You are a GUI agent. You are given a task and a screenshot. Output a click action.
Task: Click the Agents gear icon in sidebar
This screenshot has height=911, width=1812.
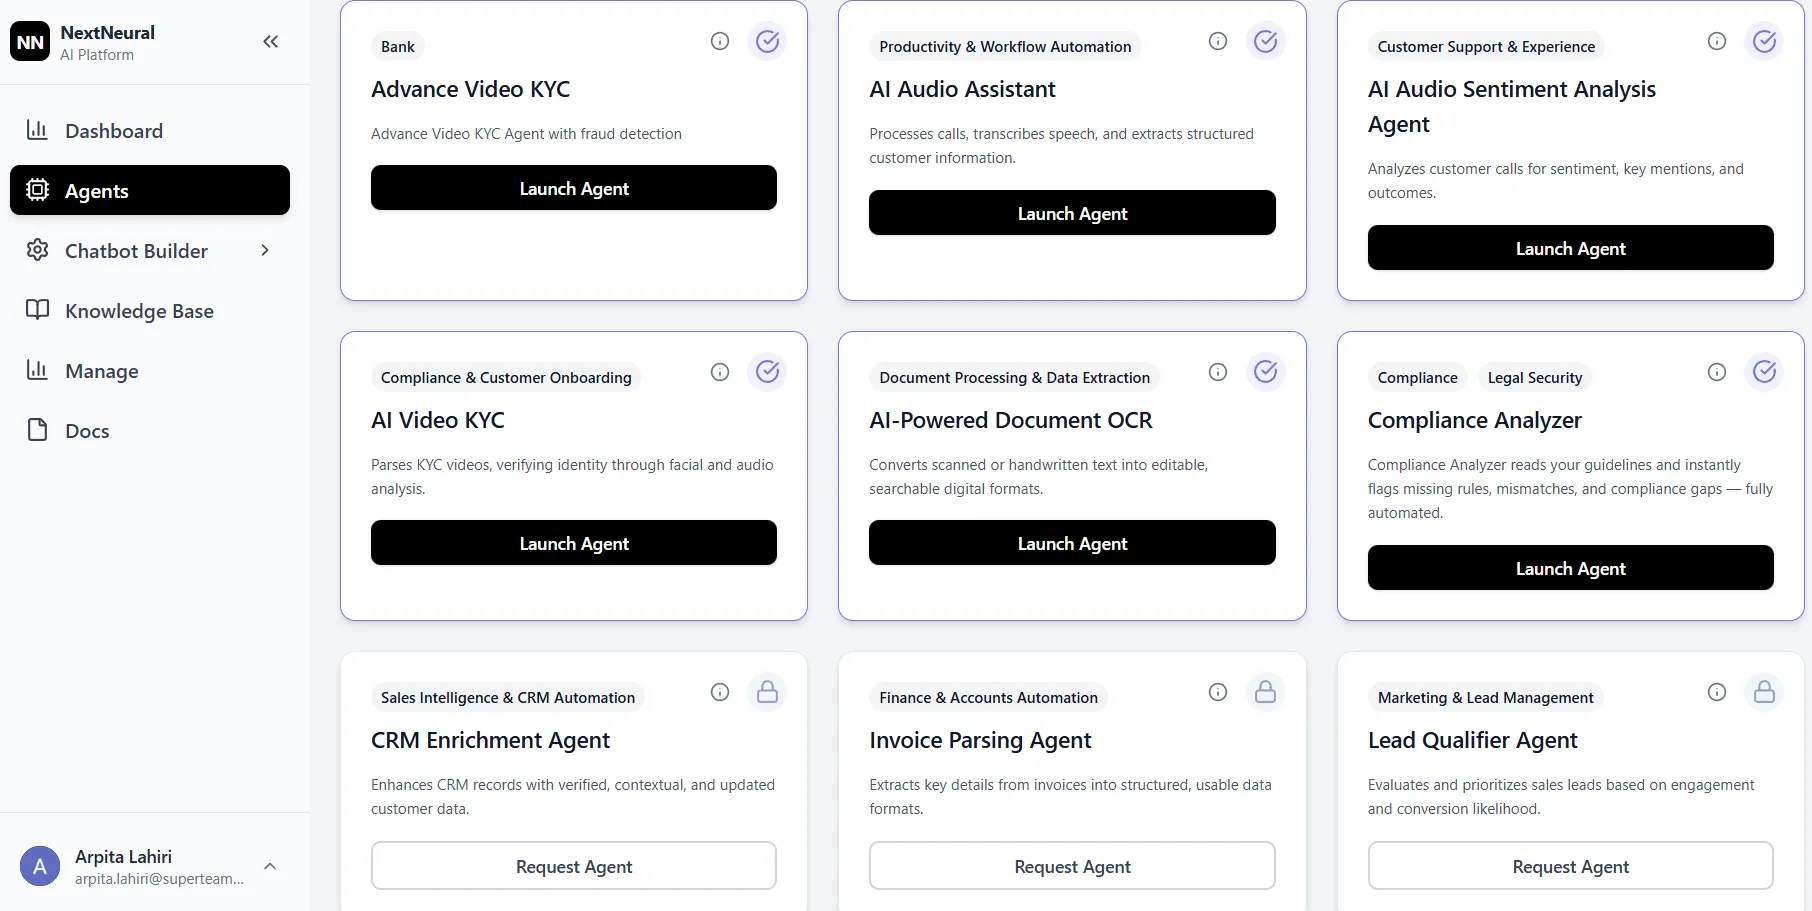pyautogui.click(x=37, y=190)
